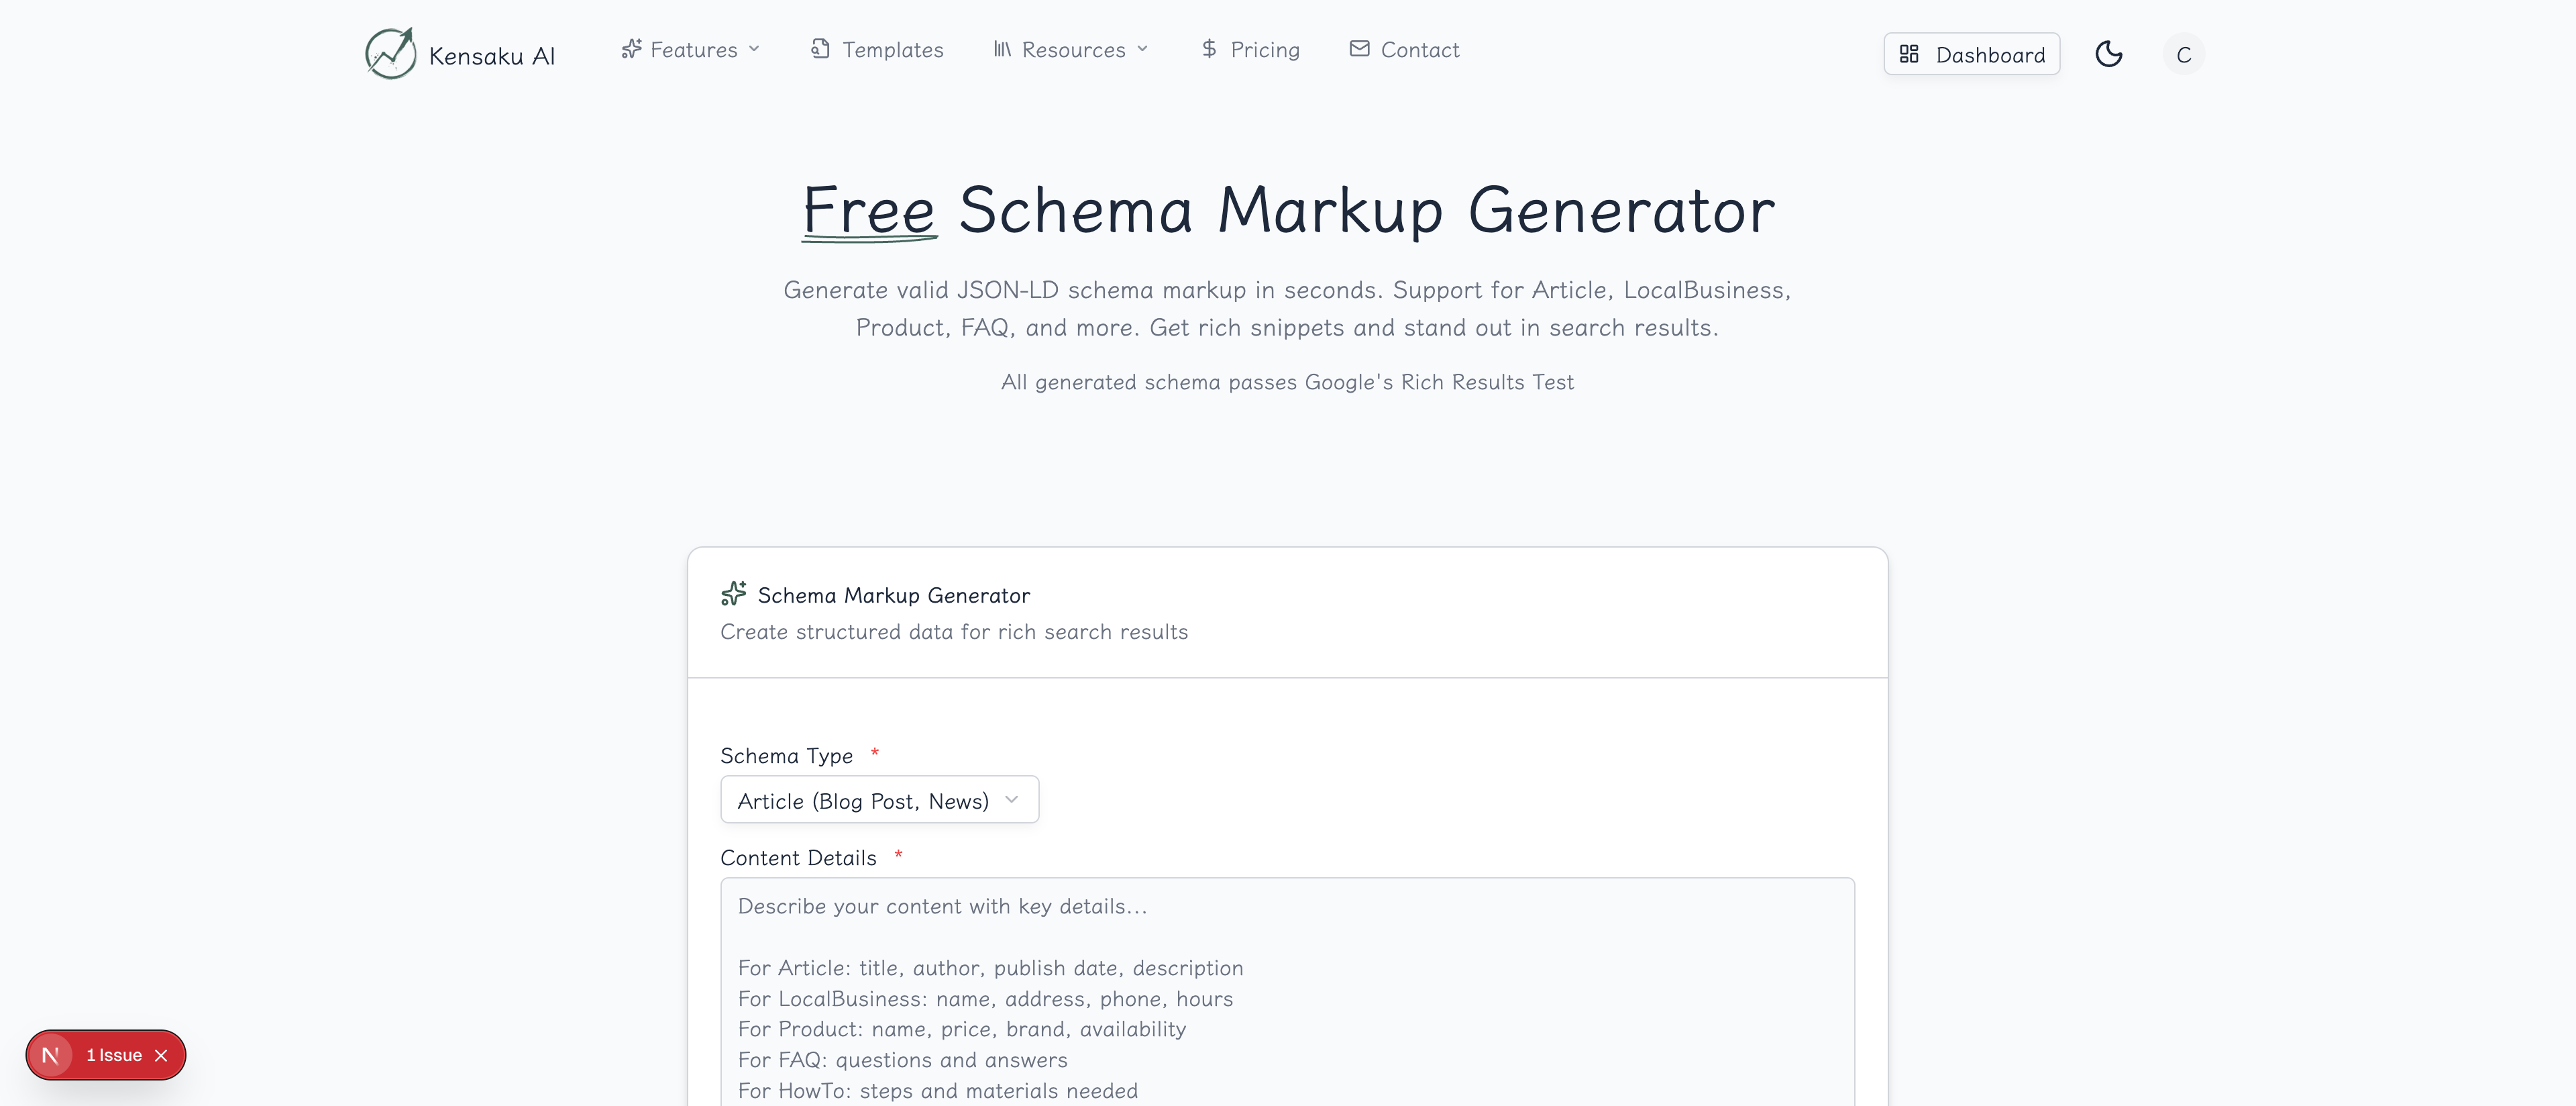Viewport: 2576px width, 1106px height.
Task: Click the Resources library icon
Action: click(1002, 49)
